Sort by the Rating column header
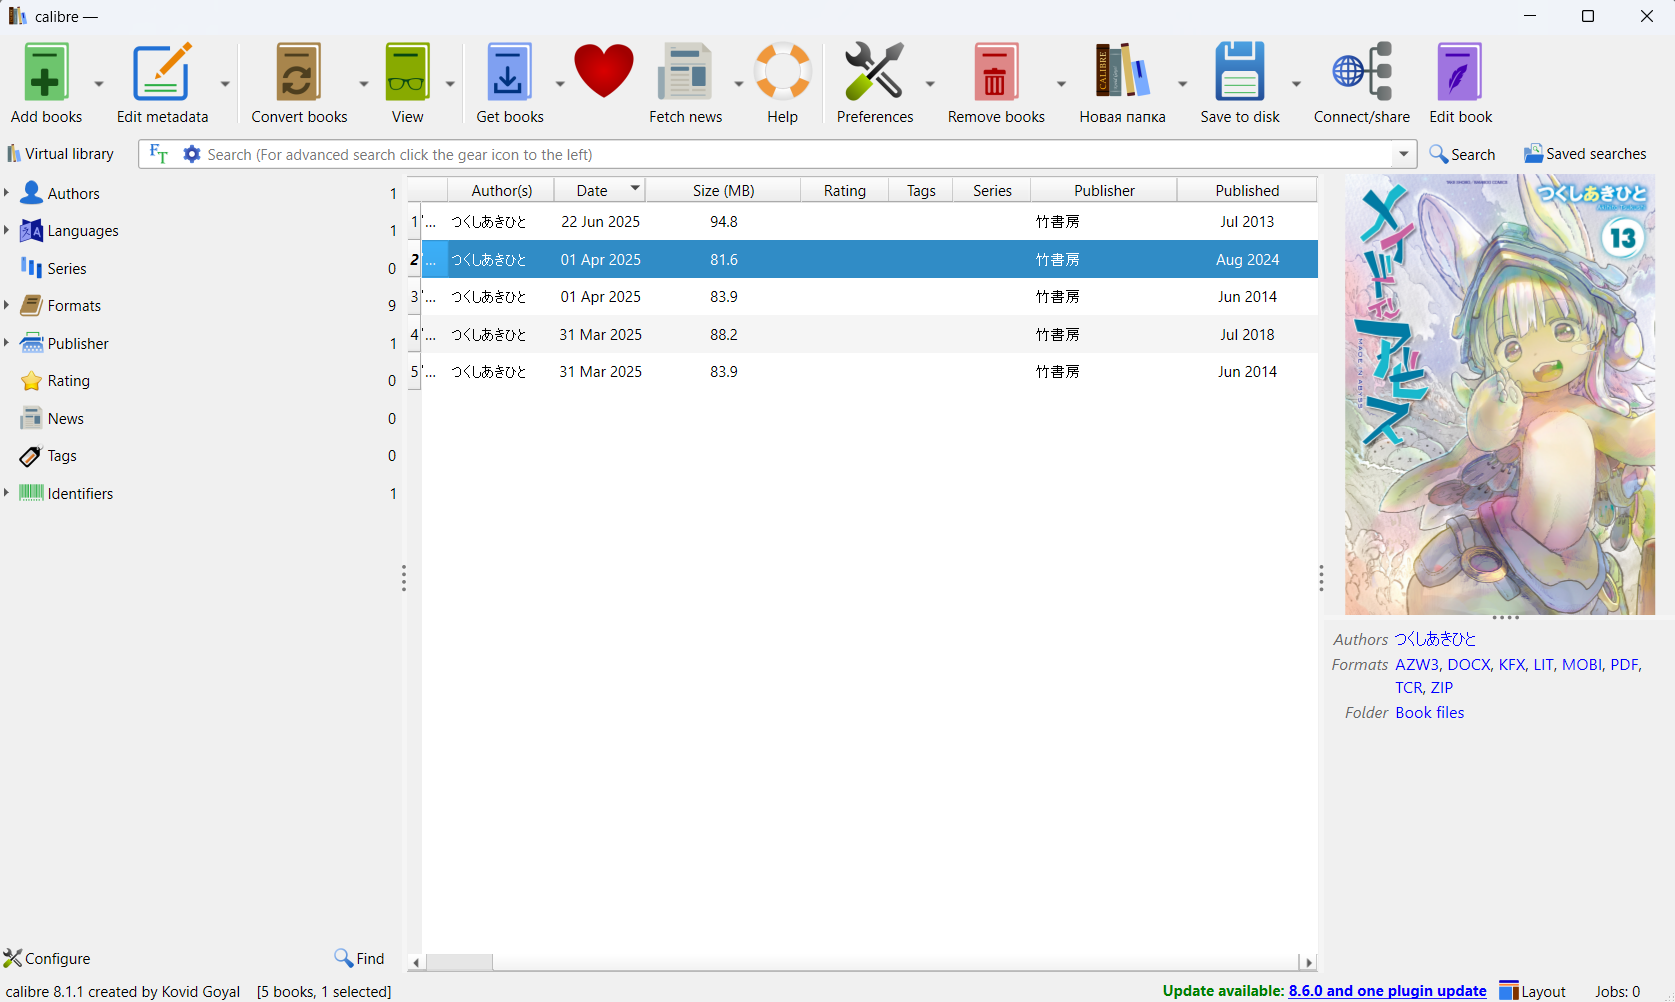Screen dimensions: 1675x1002 [x=844, y=190]
